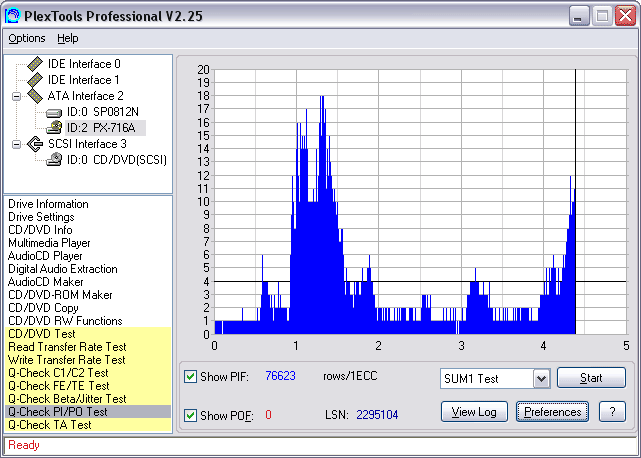Close the PlexTools Professional window

click(625, 16)
